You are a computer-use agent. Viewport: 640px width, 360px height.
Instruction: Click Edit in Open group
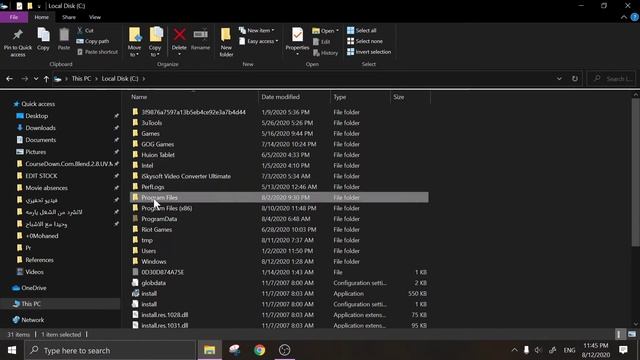pos(322,42)
